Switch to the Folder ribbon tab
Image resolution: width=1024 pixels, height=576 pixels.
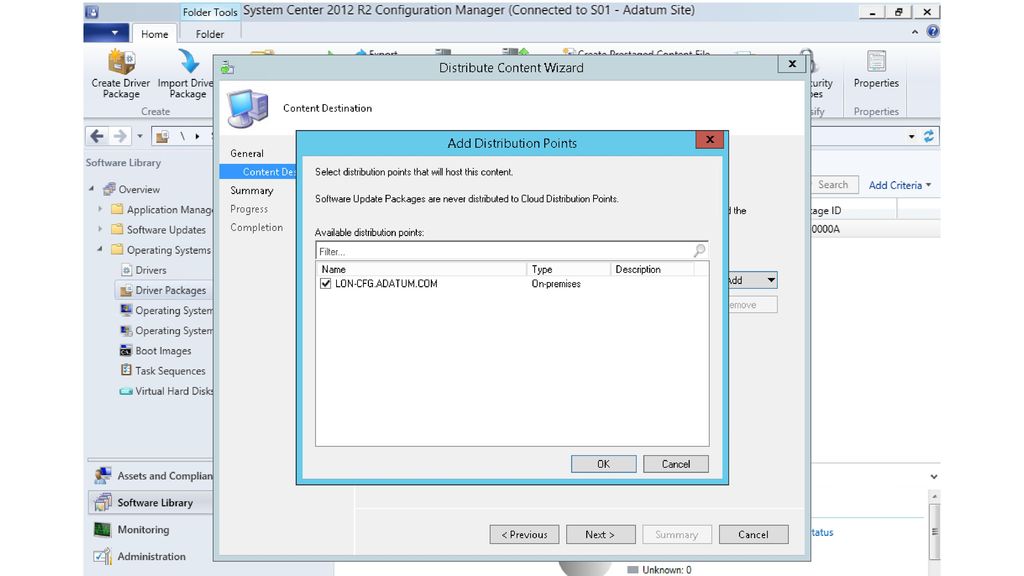[210, 34]
